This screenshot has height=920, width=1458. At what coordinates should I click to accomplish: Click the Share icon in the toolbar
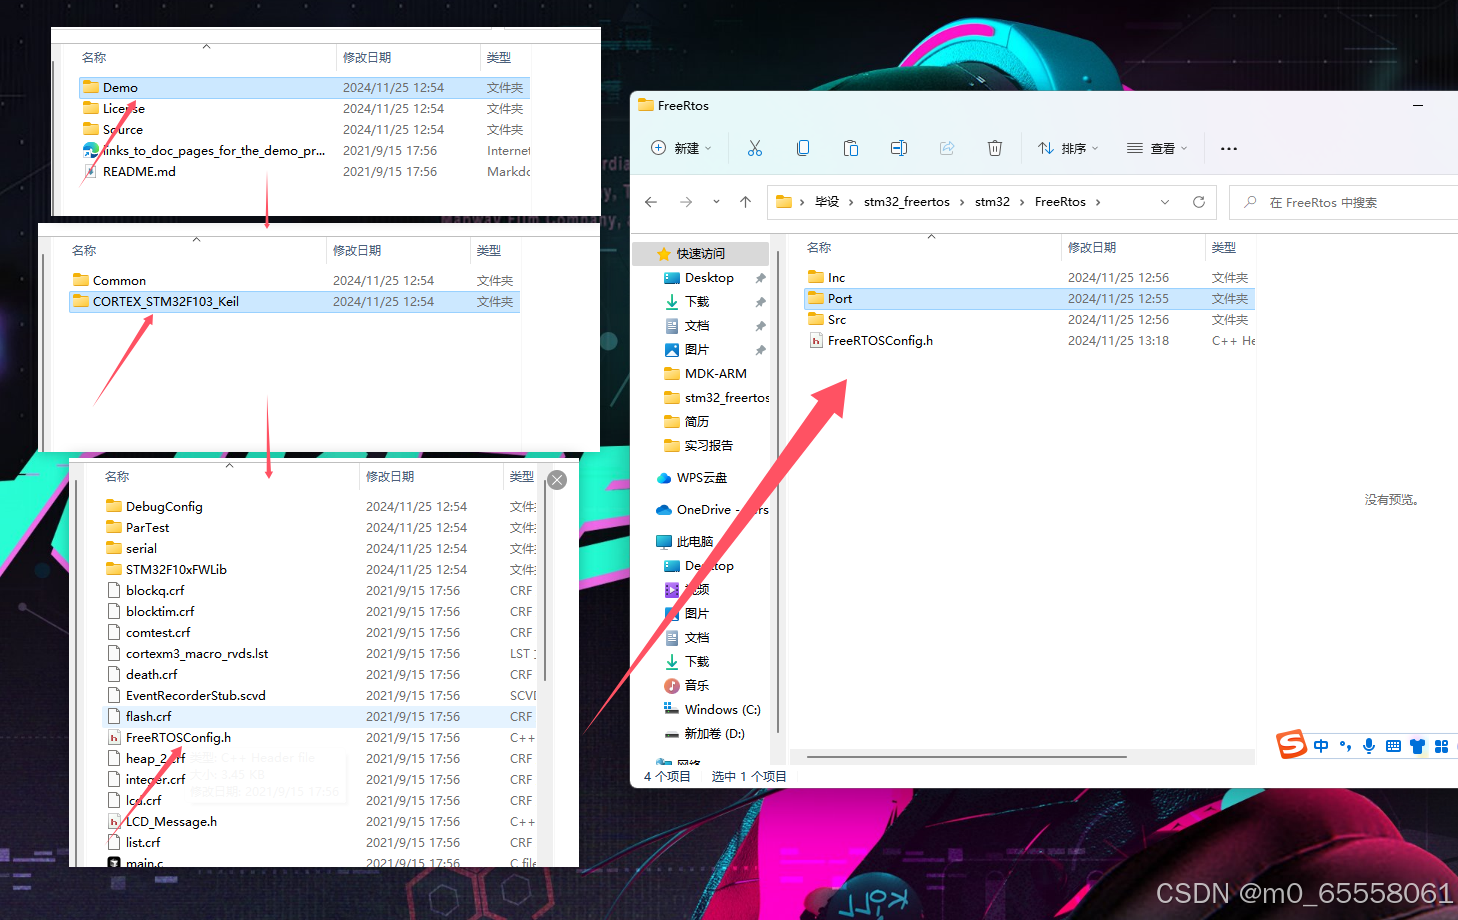click(x=946, y=147)
